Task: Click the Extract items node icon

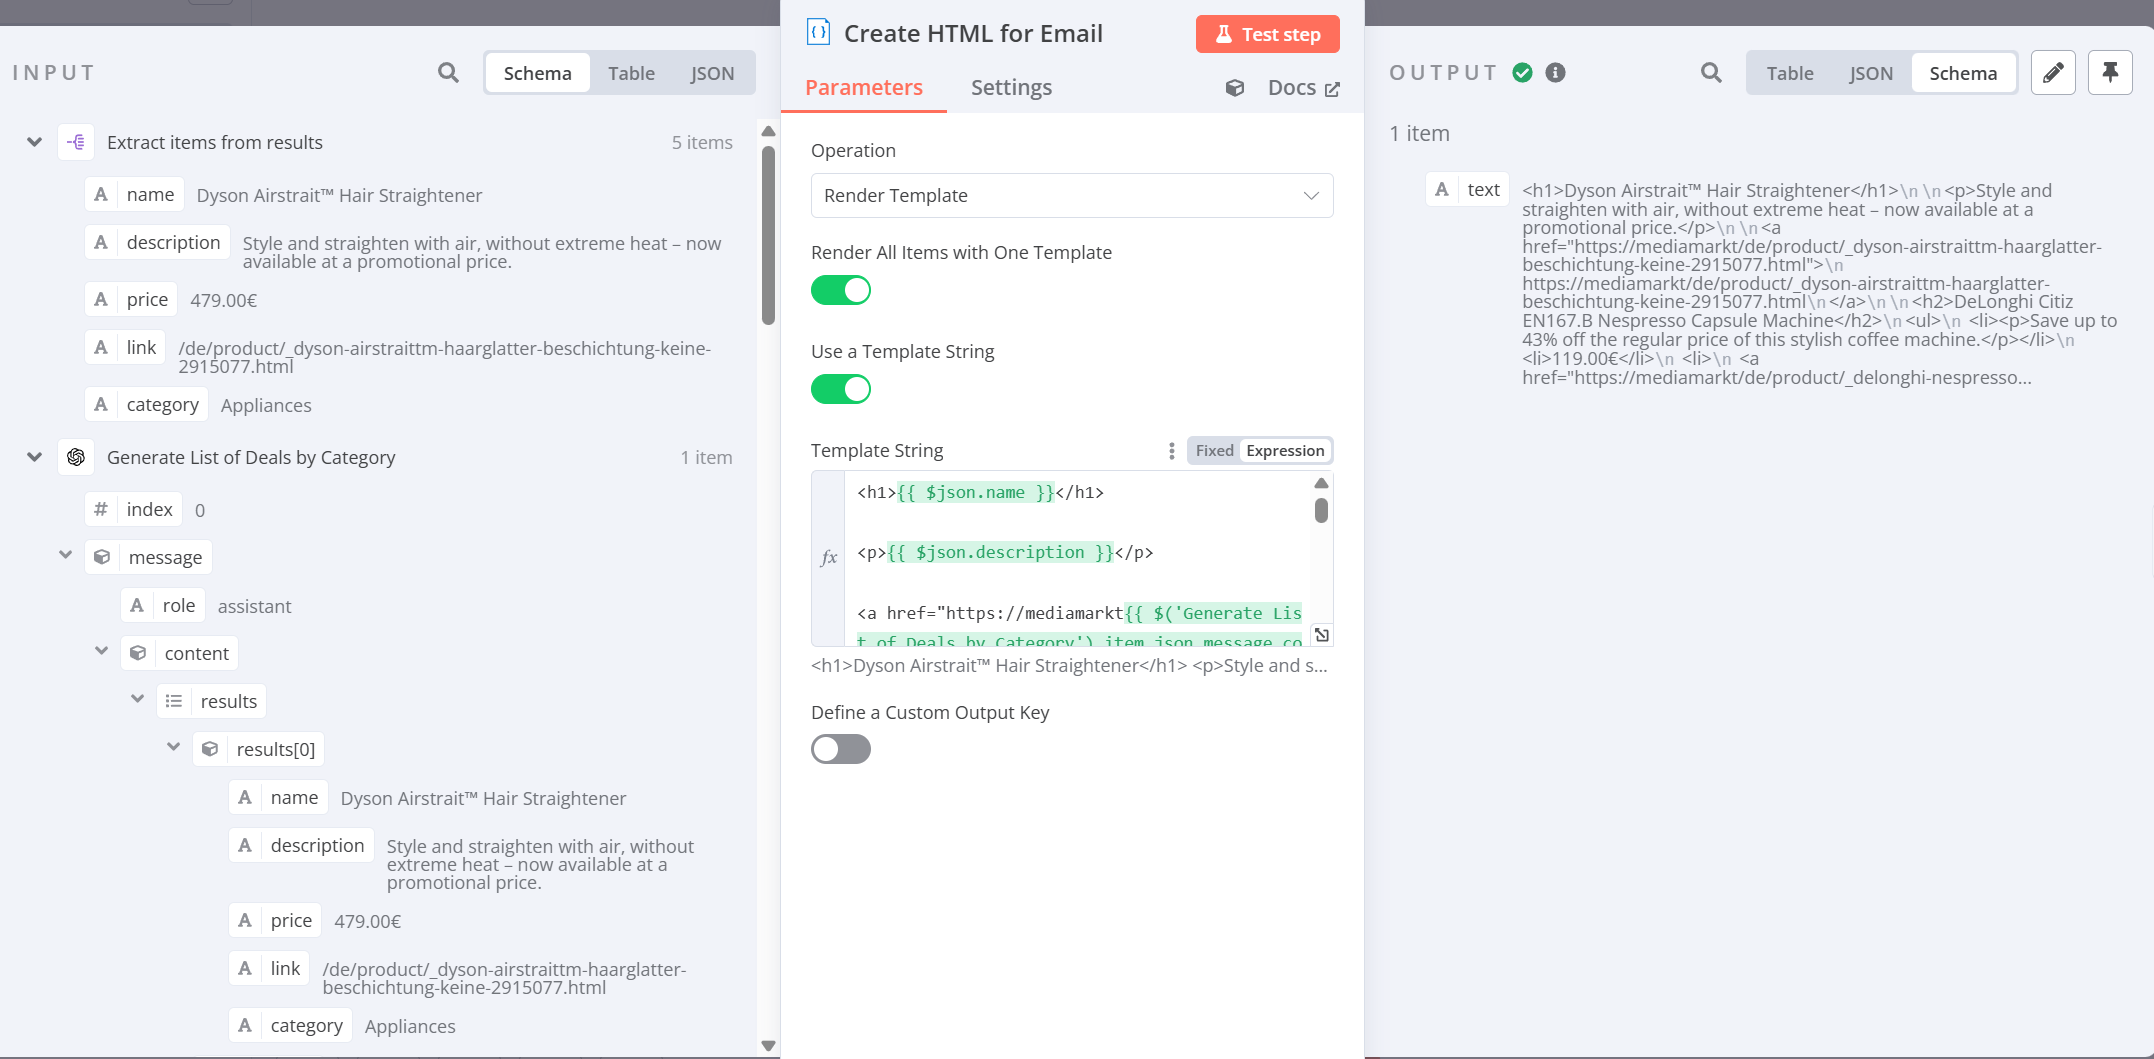Action: (x=76, y=143)
